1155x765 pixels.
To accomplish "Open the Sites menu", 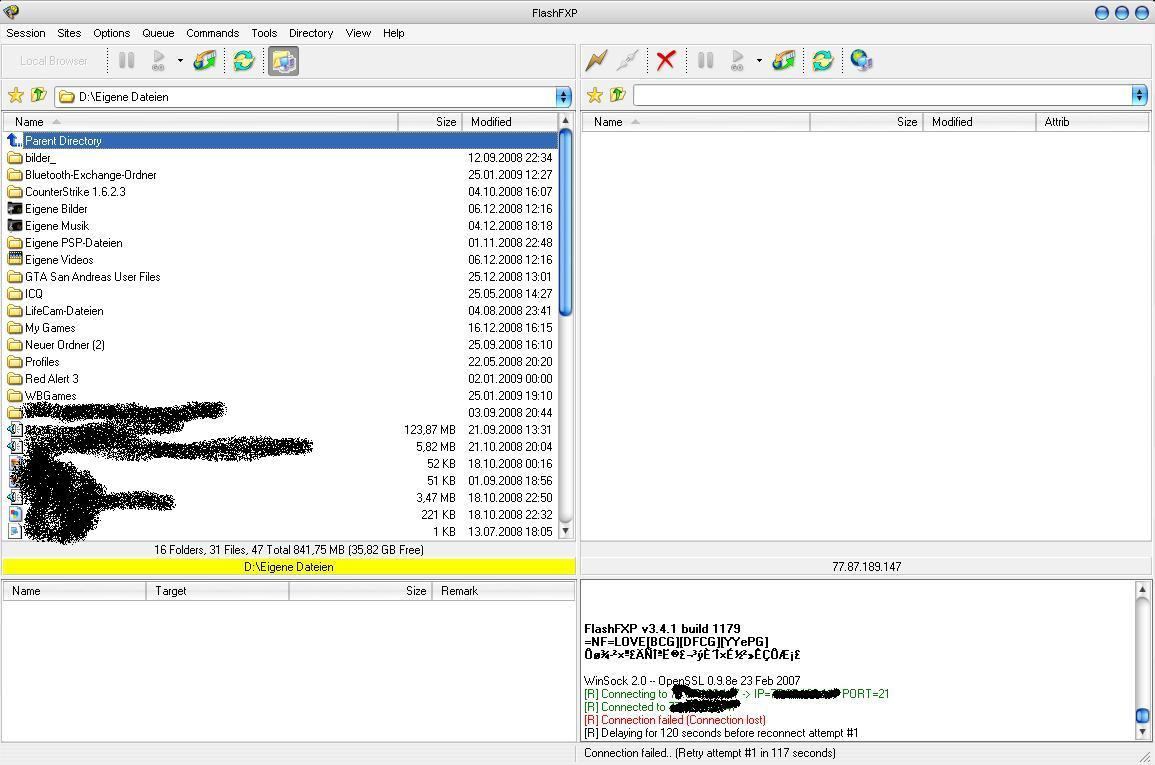I will [69, 33].
